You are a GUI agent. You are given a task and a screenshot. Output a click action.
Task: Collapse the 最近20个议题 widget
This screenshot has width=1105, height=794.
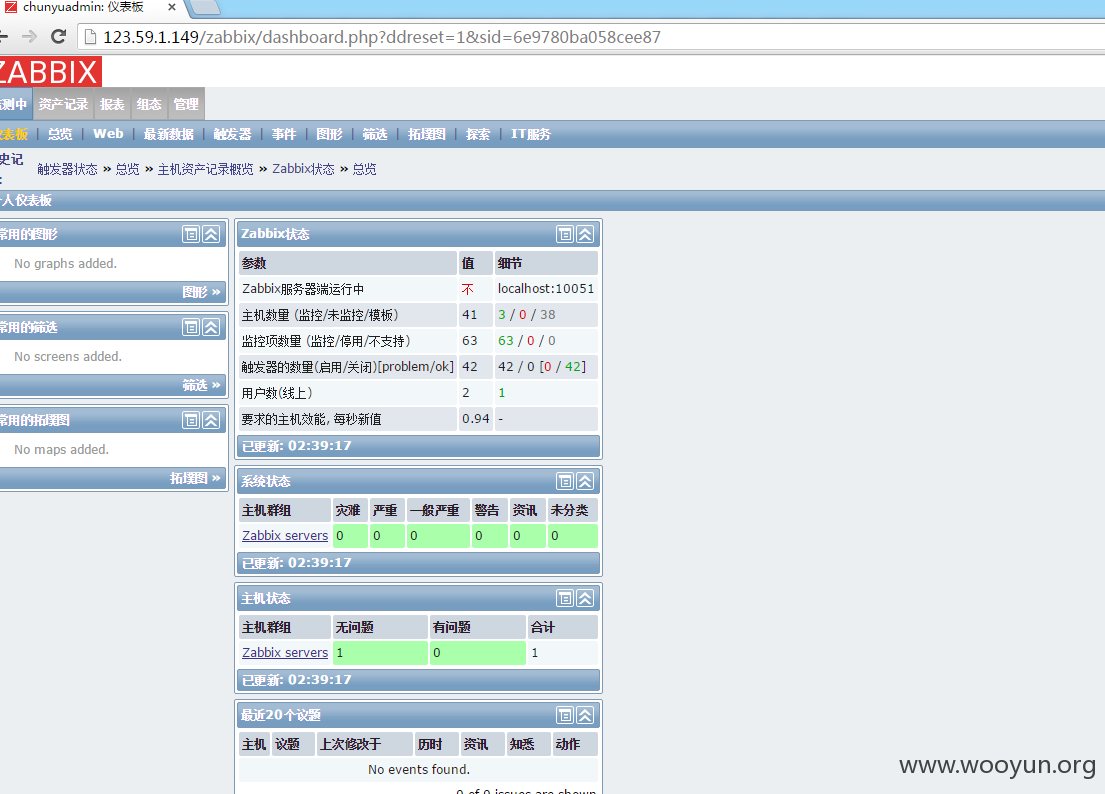pos(585,715)
